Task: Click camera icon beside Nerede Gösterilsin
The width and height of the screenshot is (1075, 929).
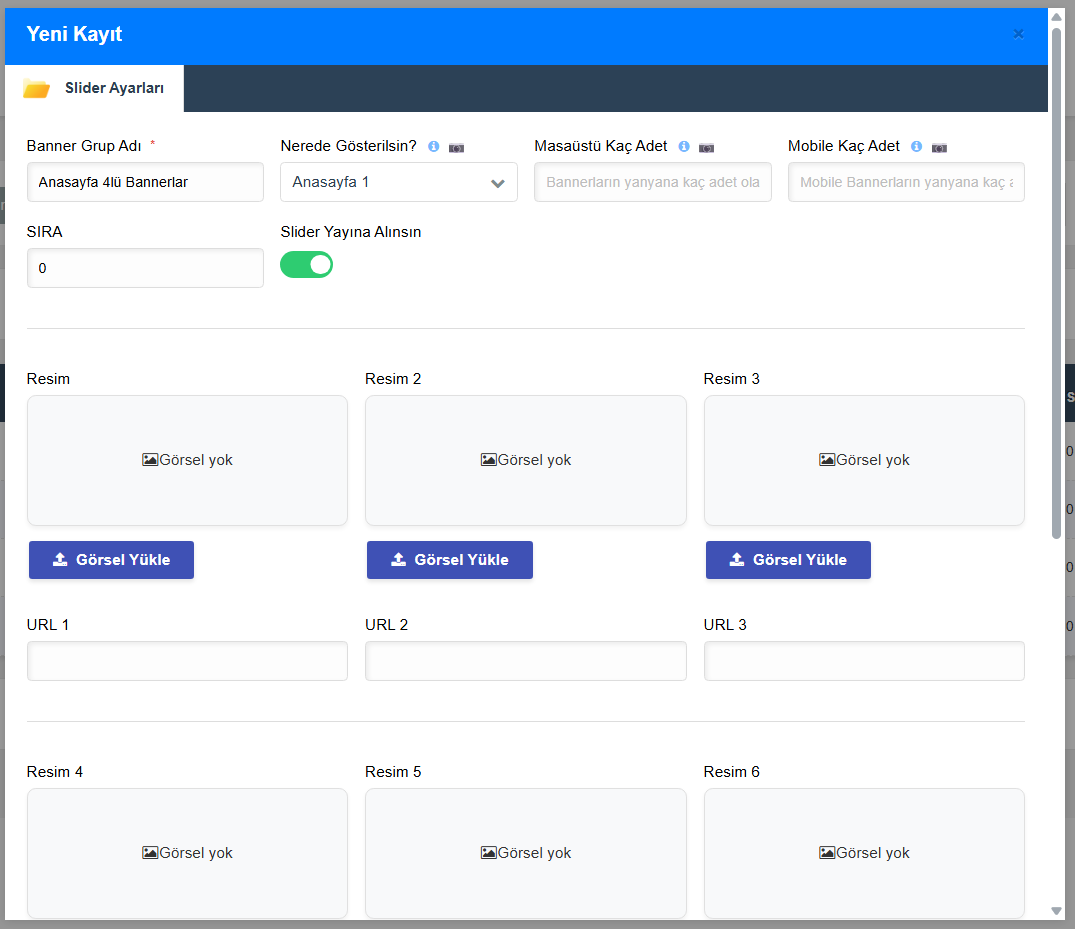Action: coord(456,147)
